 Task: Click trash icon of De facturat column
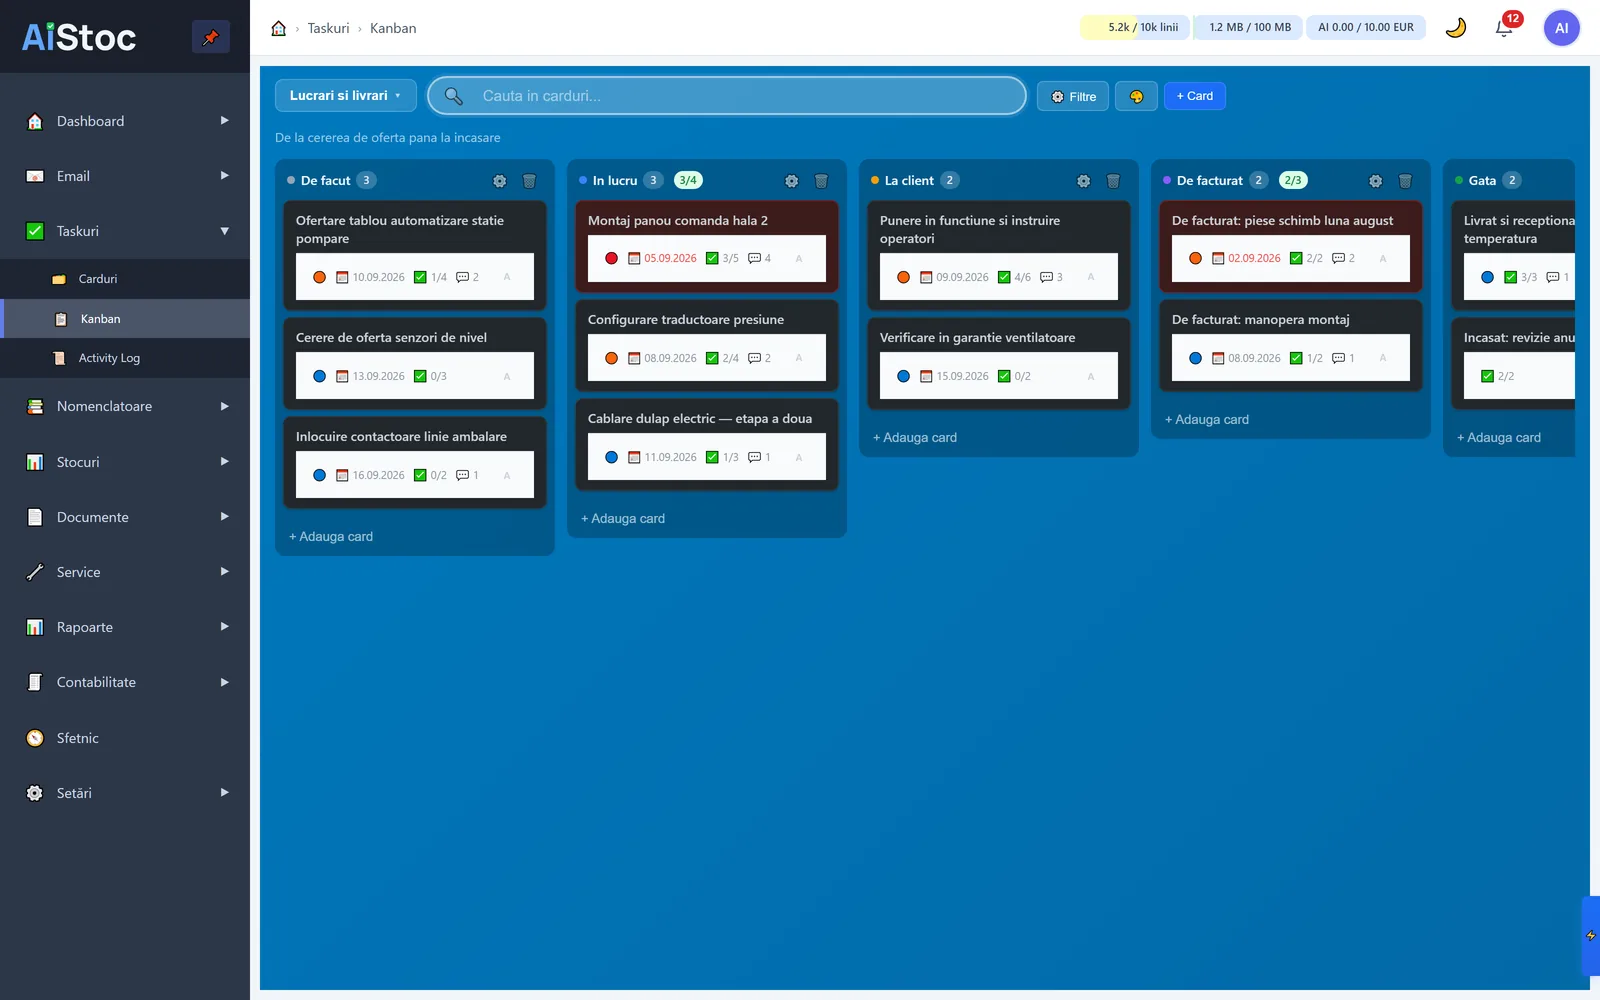1405,181
